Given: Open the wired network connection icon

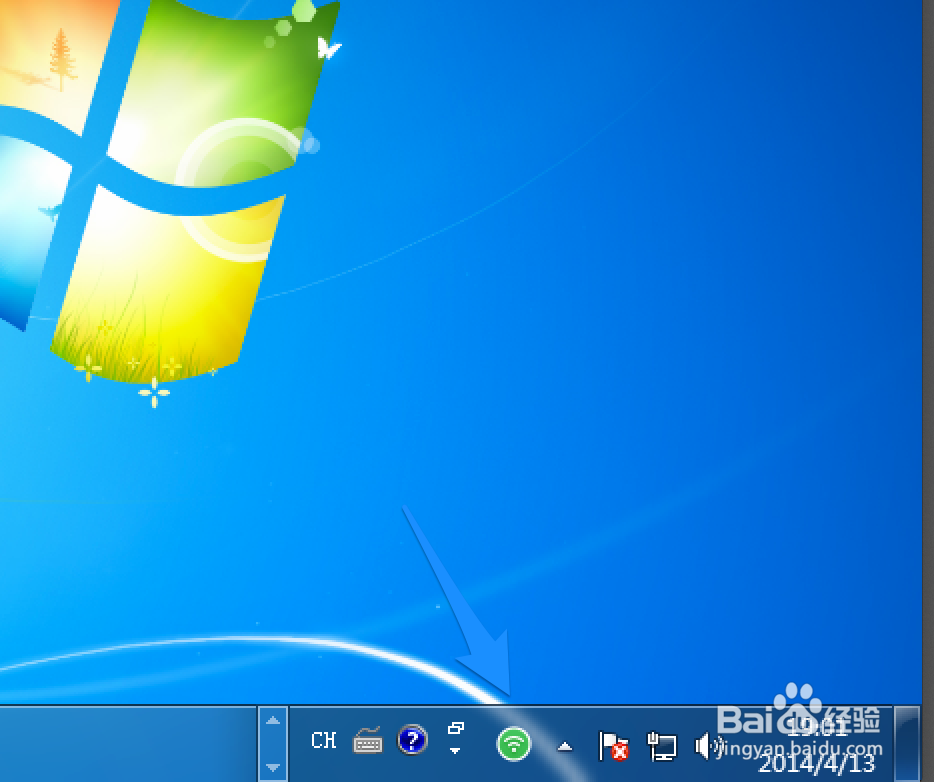Looking at the screenshot, I should tap(662, 746).
